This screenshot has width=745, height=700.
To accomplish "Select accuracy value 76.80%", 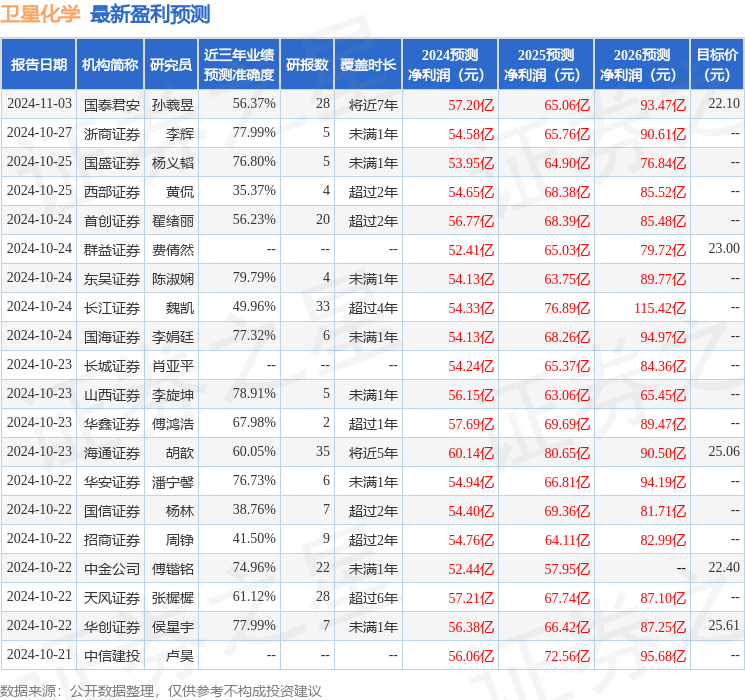I will [x=254, y=162].
